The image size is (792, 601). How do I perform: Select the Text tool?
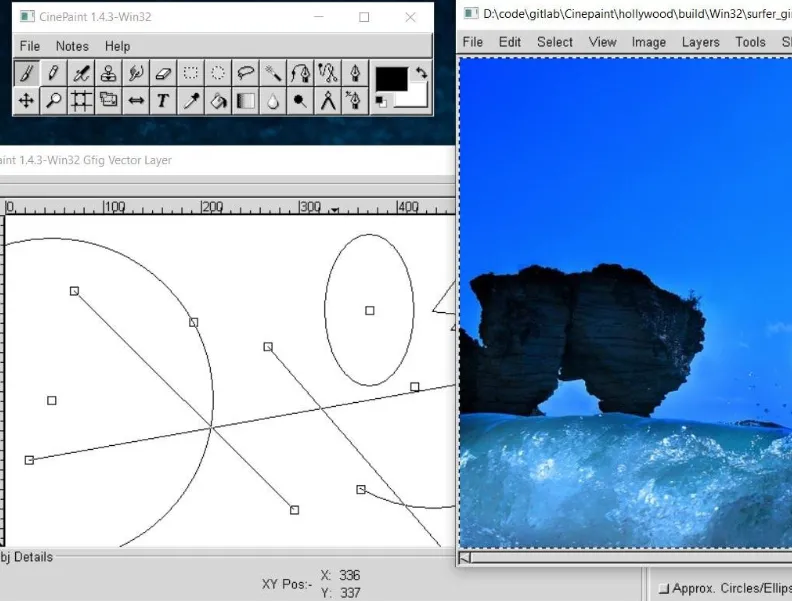[163, 100]
